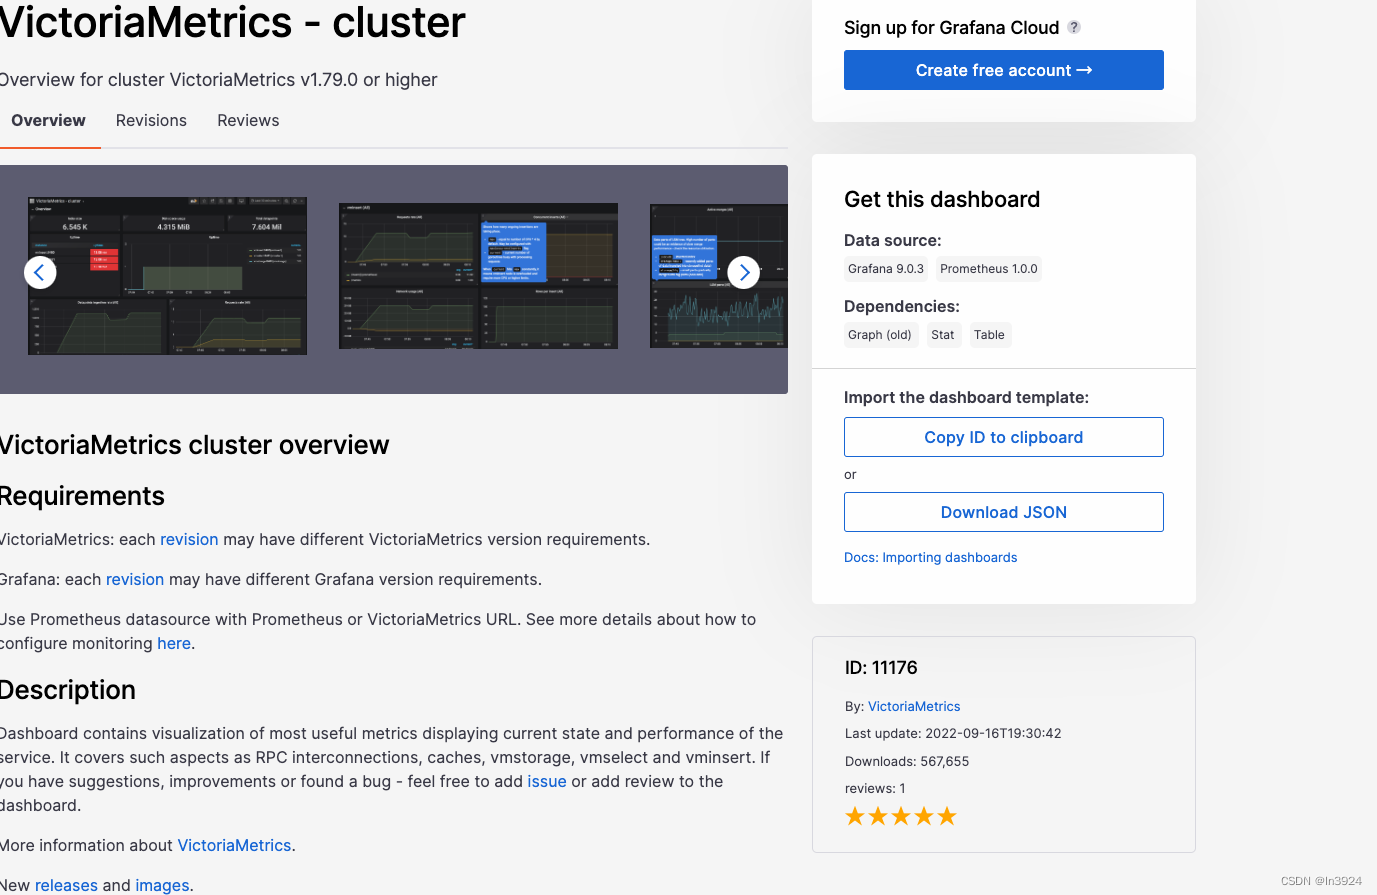Click the Create free account button
This screenshot has width=1377, height=895.
click(1004, 70)
